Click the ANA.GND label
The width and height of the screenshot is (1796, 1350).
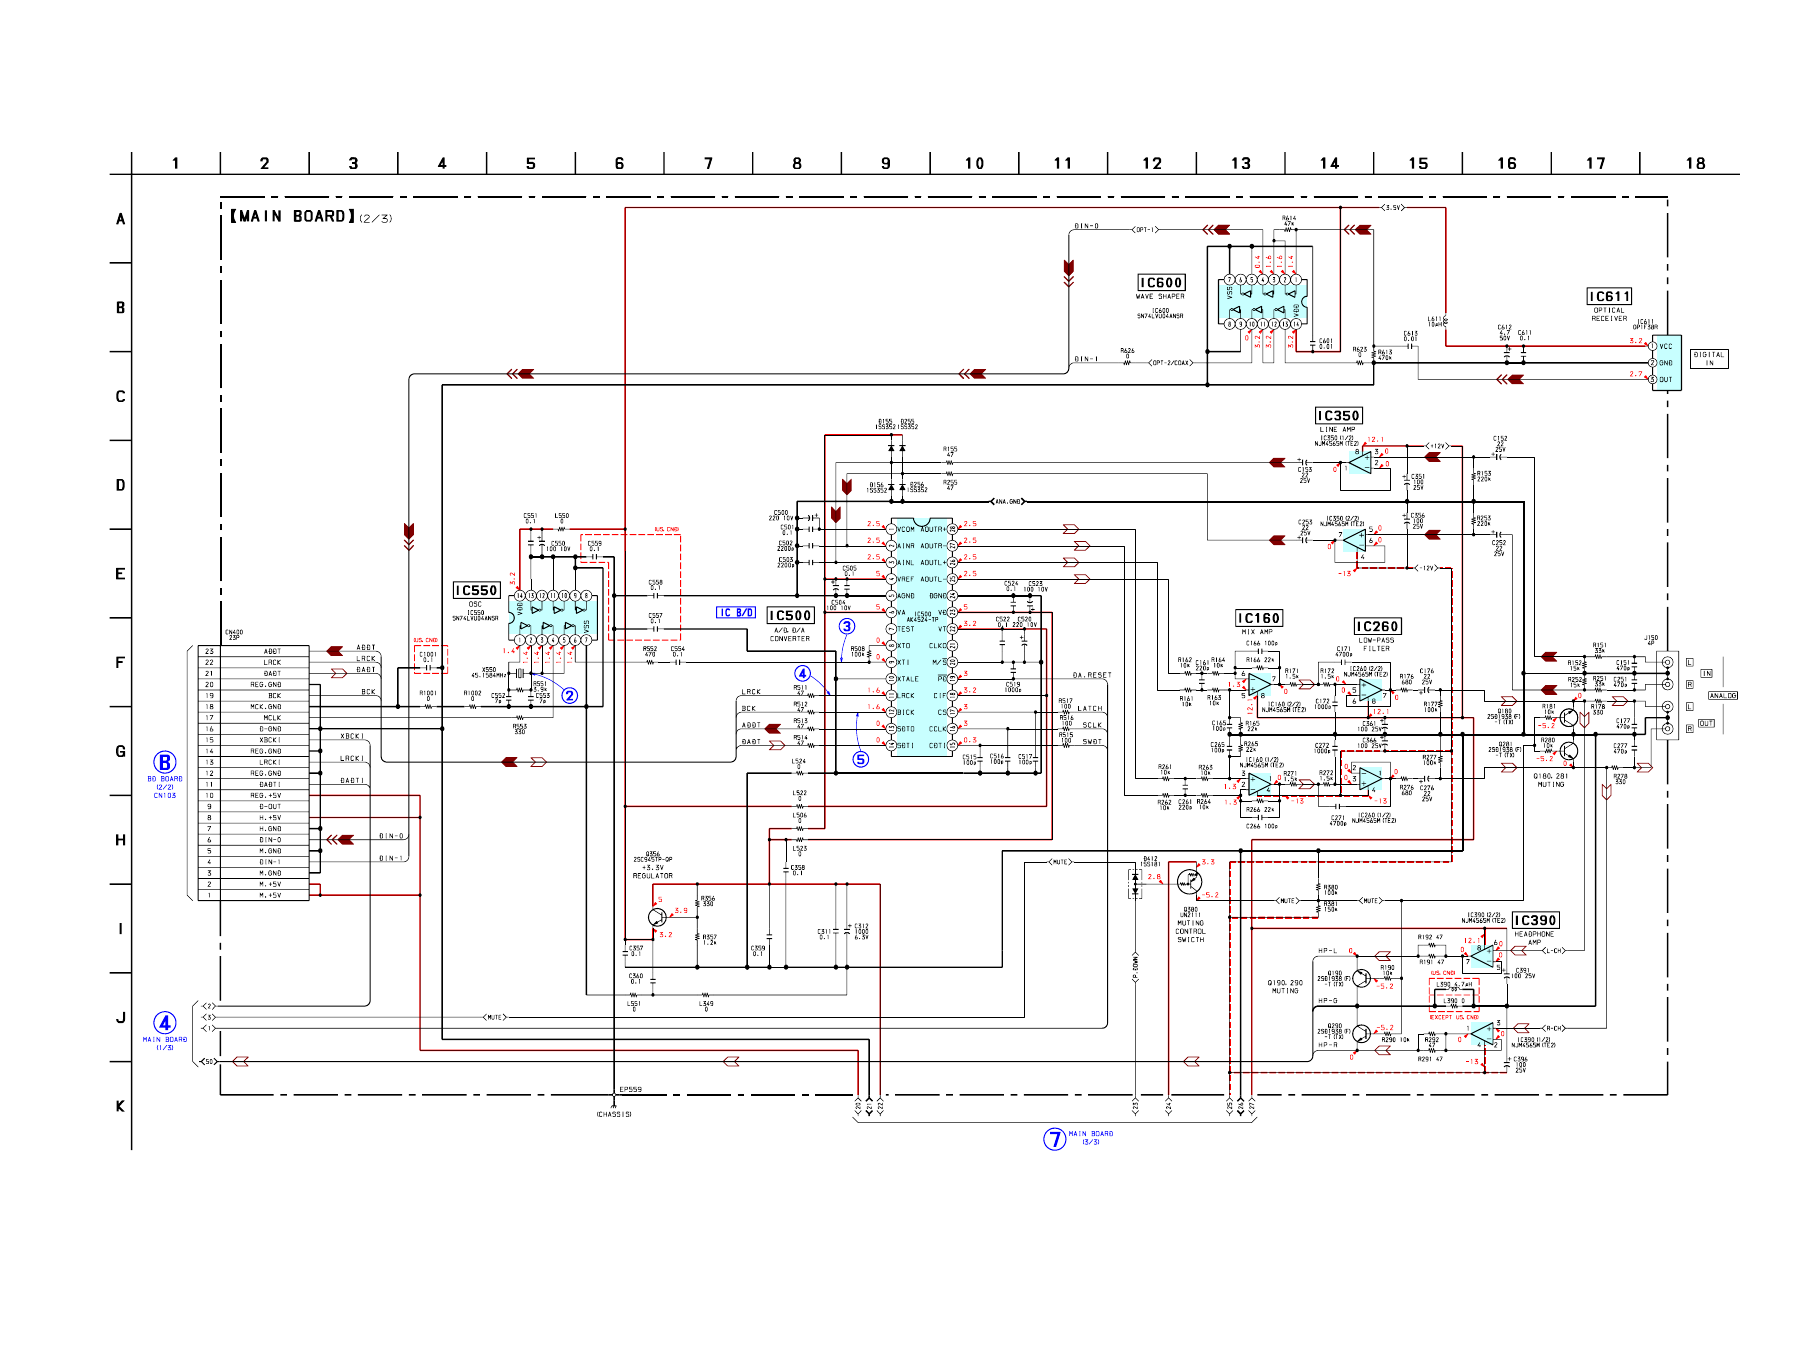point(1008,502)
